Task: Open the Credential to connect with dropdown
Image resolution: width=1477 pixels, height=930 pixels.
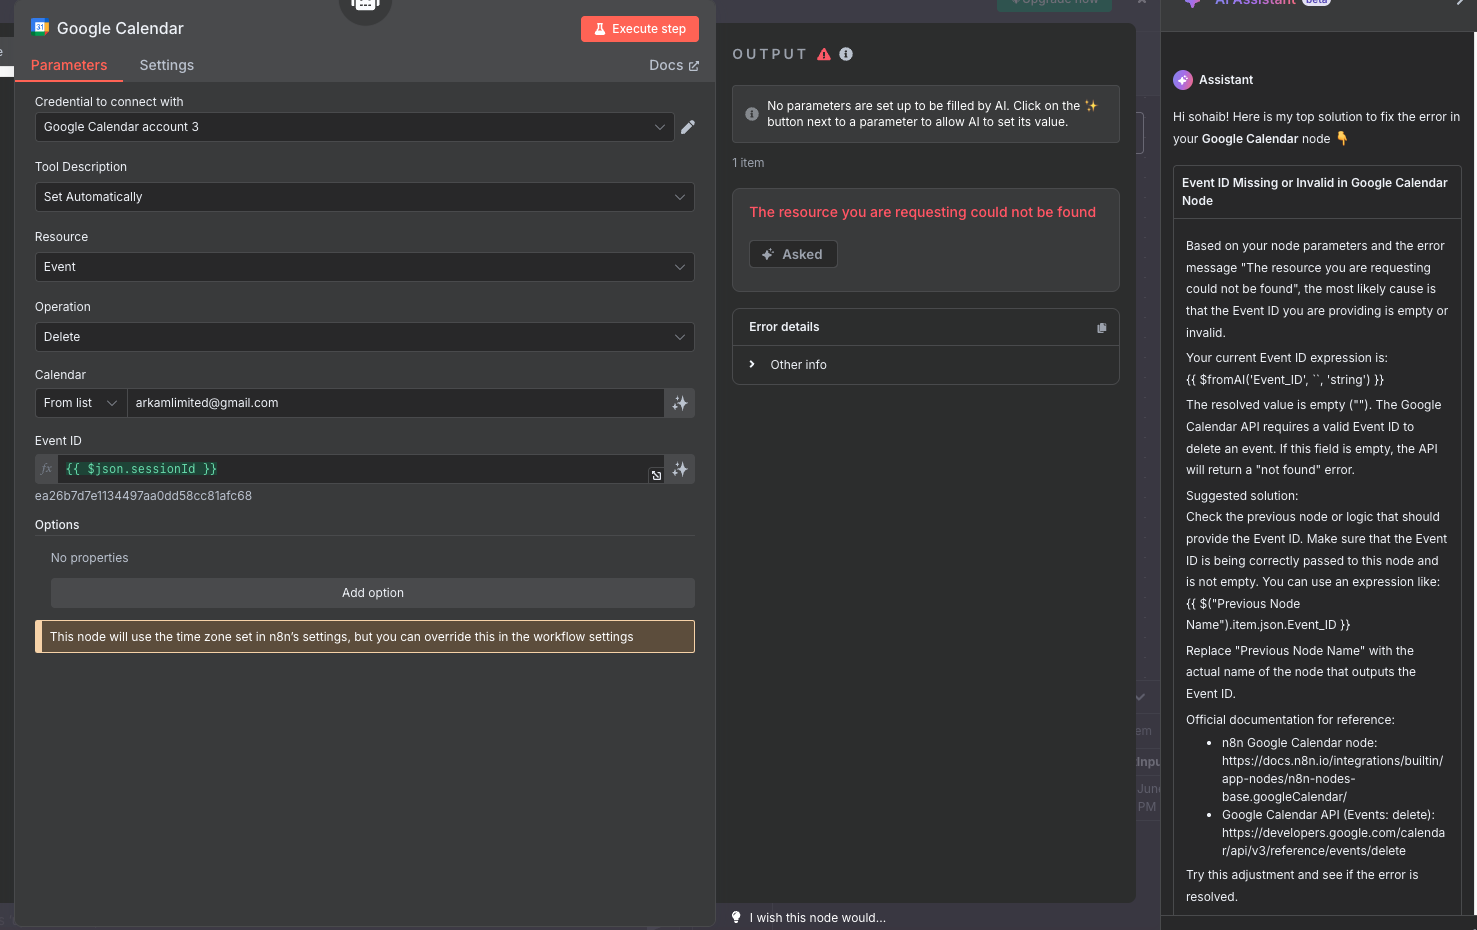Action: tap(354, 127)
